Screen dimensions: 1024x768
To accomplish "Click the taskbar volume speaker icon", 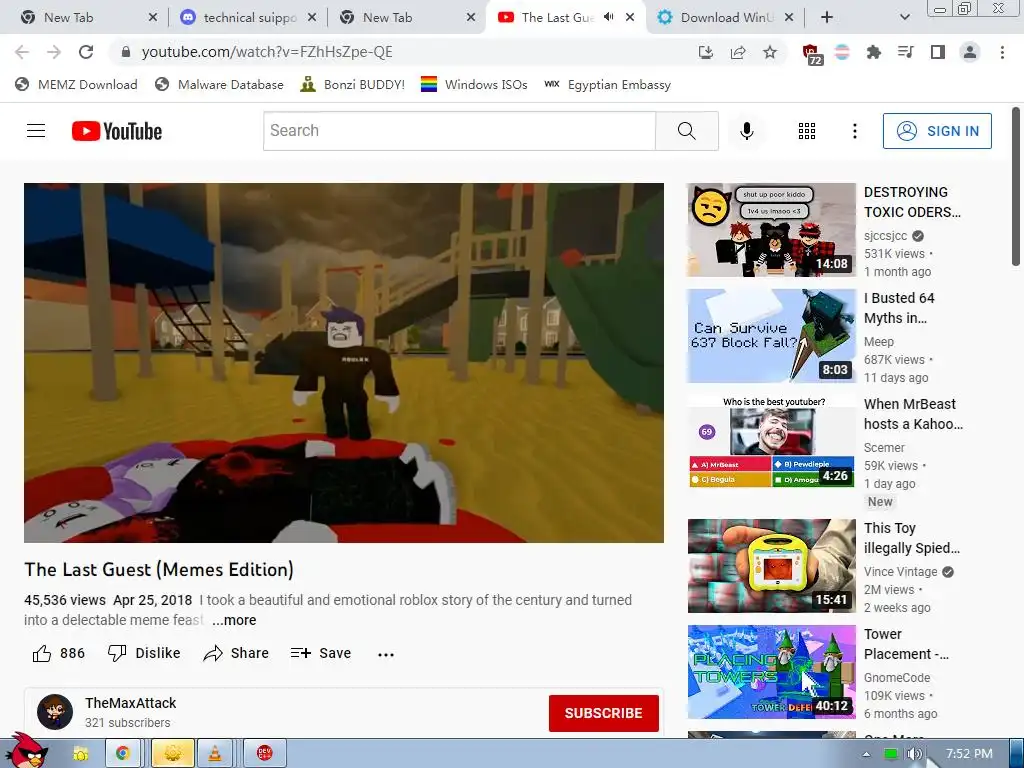I will point(913,754).
